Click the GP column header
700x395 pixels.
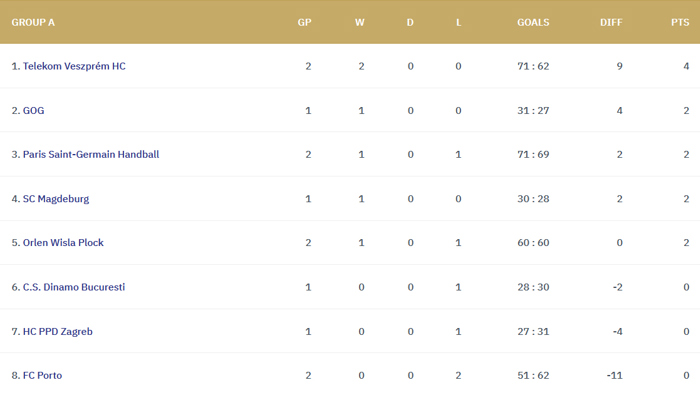click(x=304, y=22)
